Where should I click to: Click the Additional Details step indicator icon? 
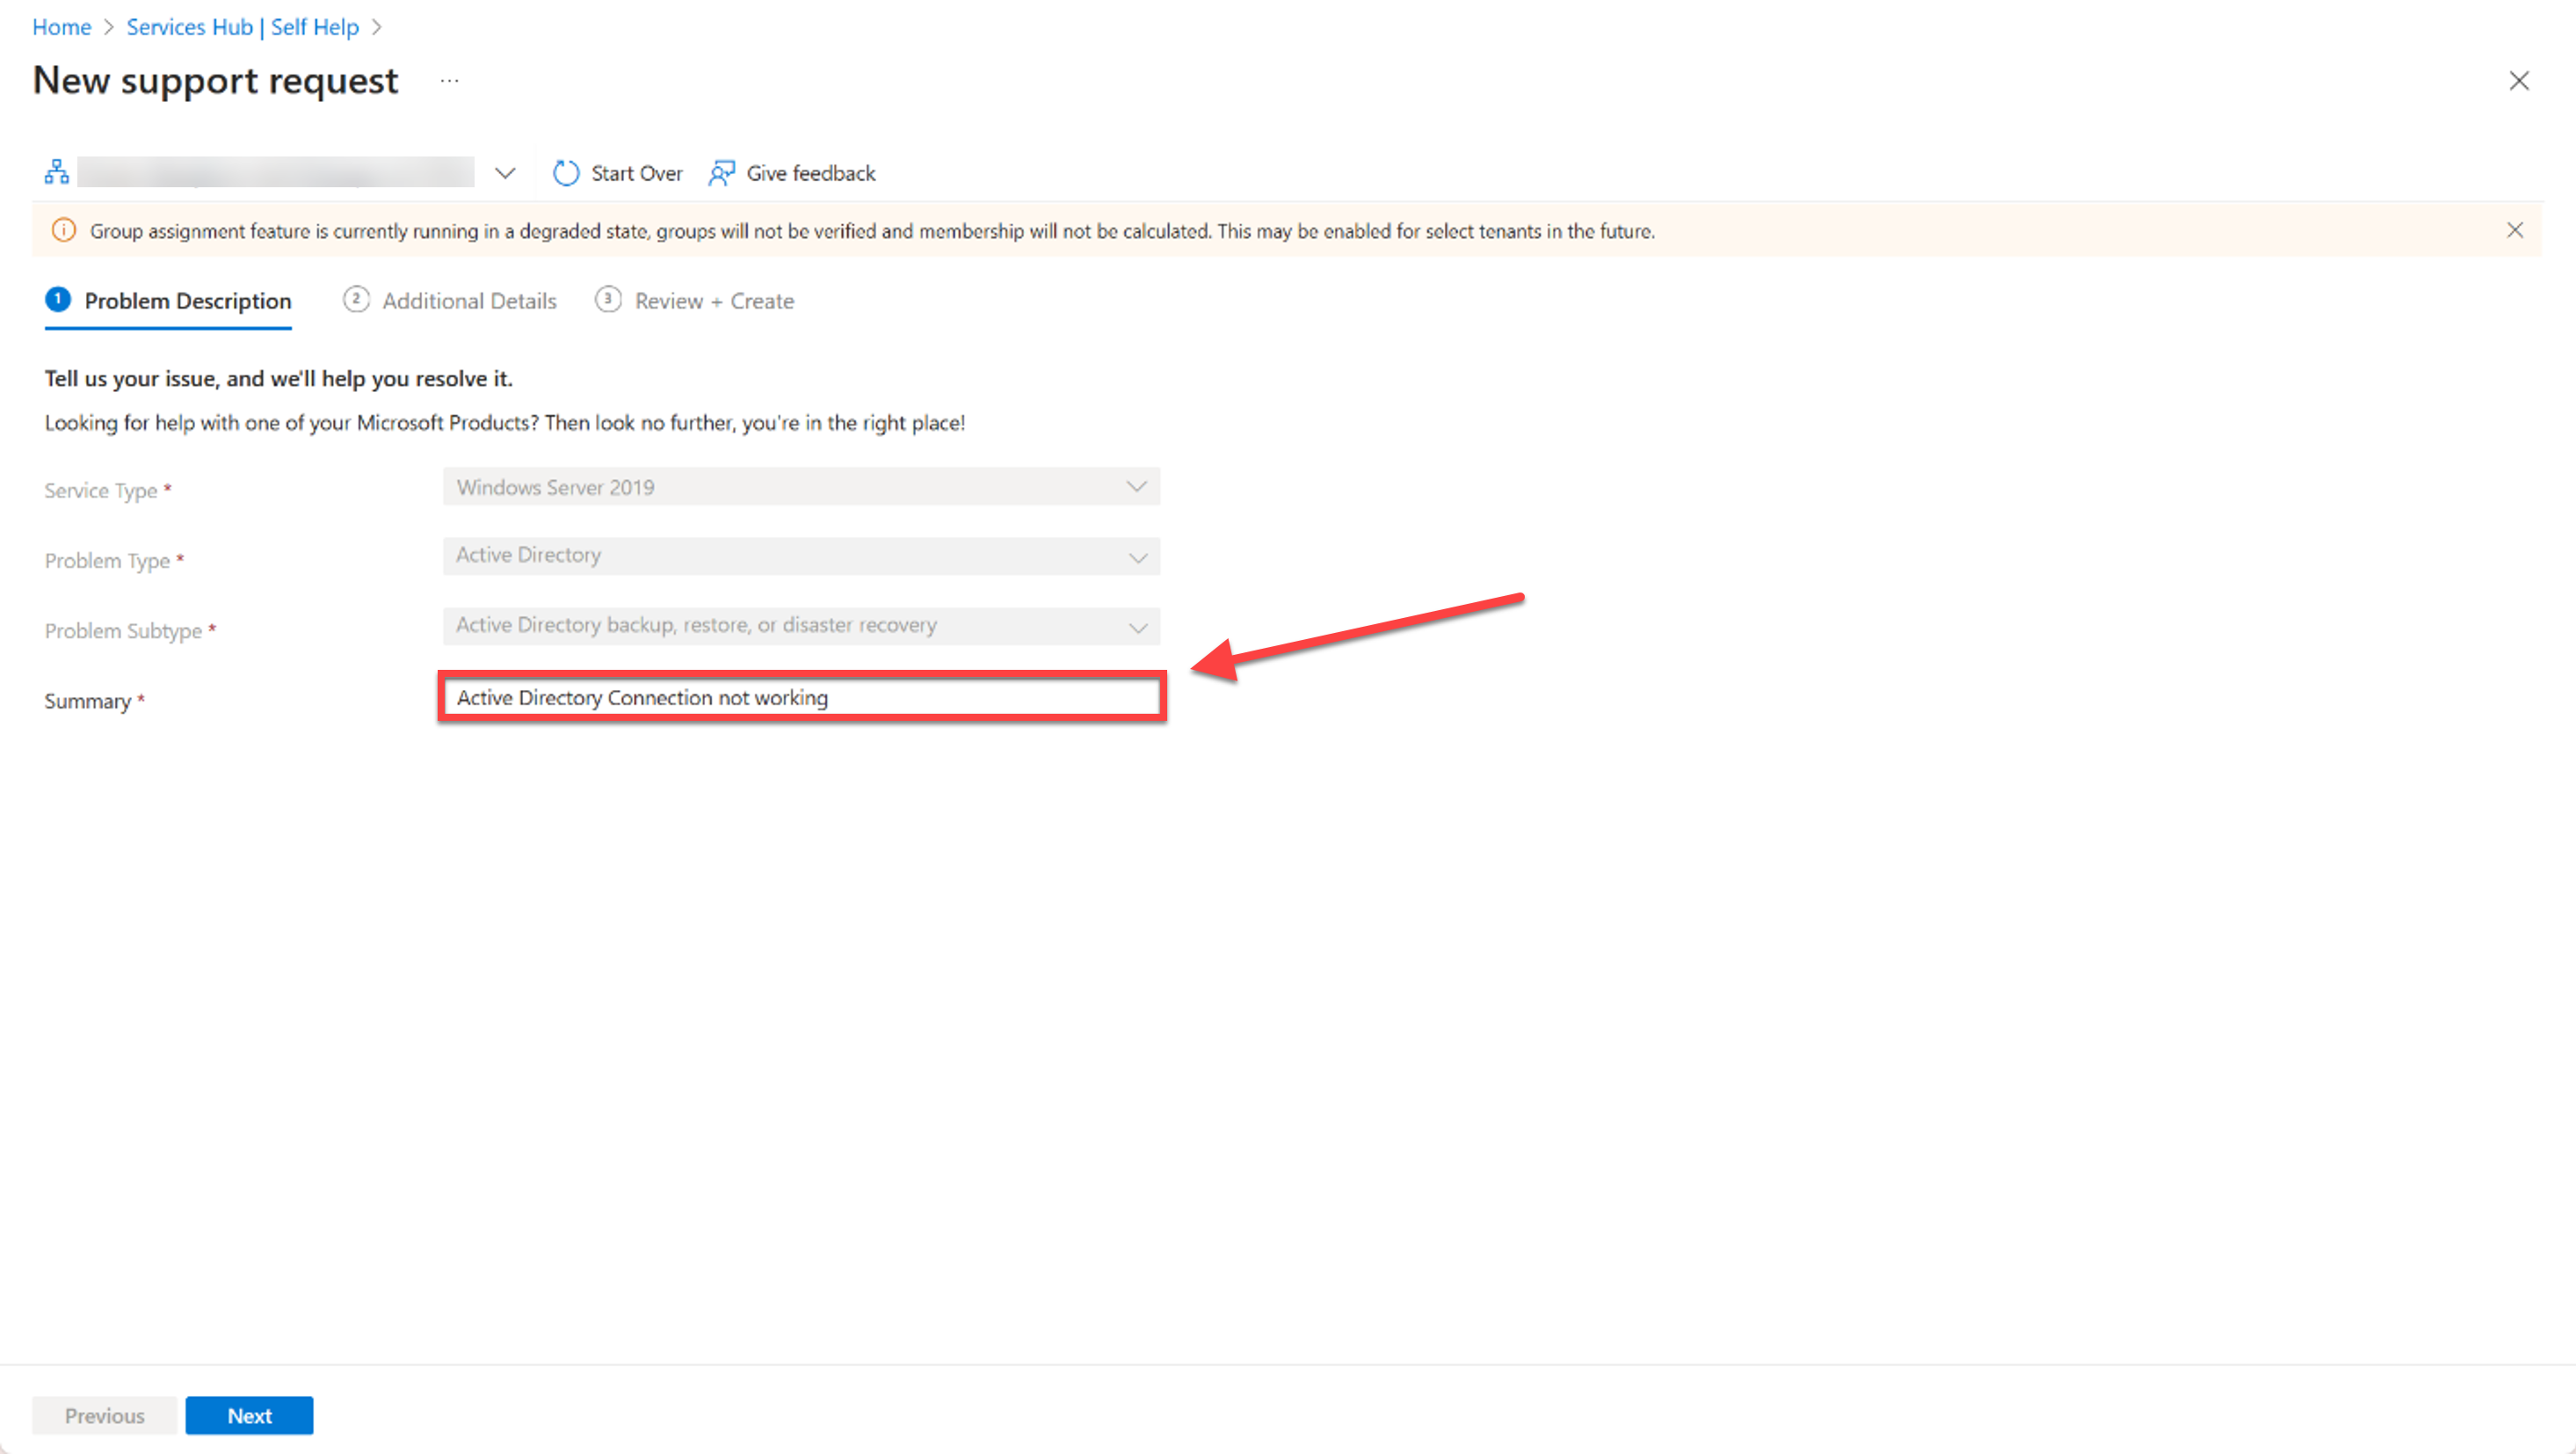[354, 301]
